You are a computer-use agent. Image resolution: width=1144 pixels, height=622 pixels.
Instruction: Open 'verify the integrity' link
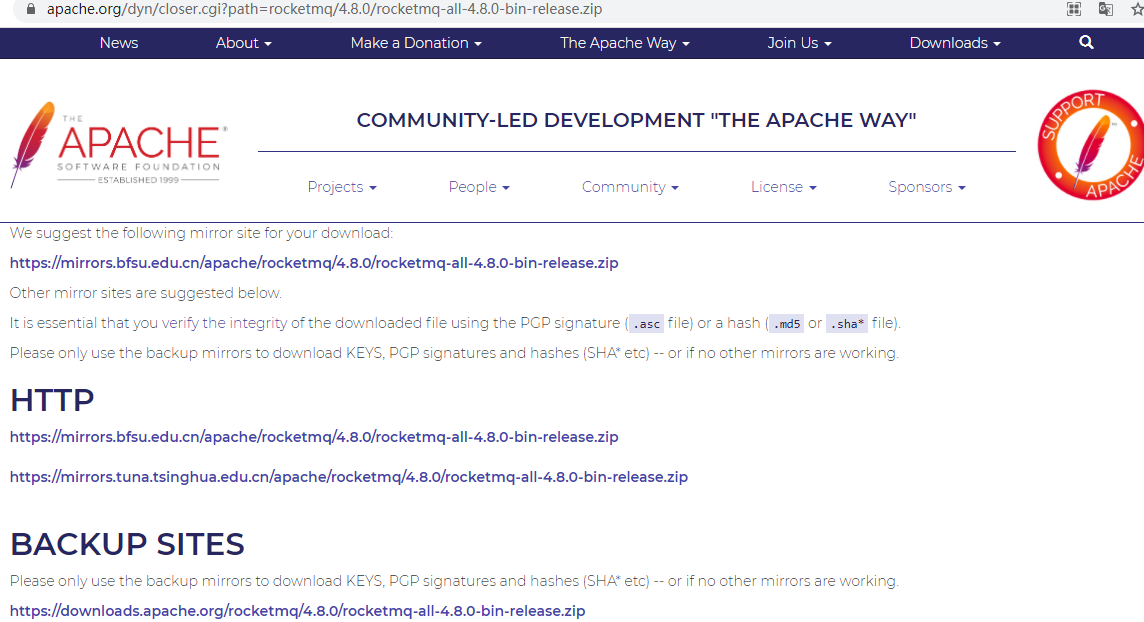click(225, 323)
